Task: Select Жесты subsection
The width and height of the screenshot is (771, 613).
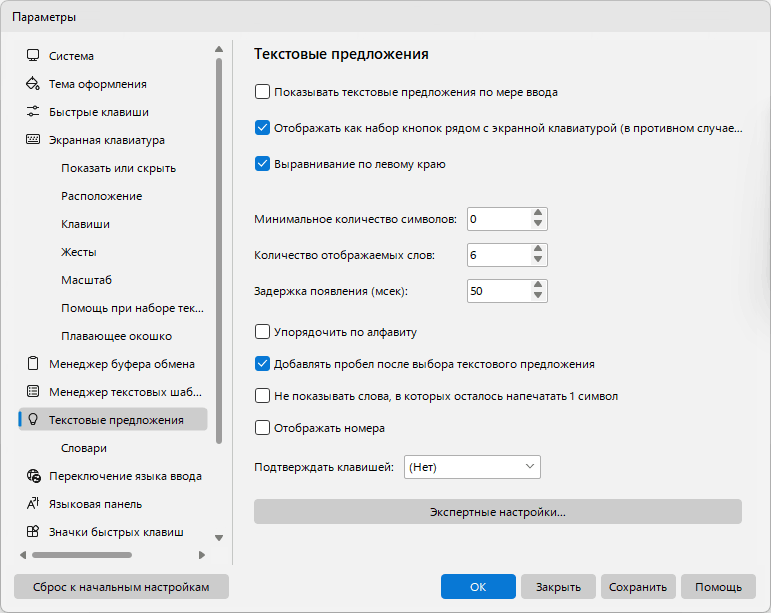Action: click(79, 252)
